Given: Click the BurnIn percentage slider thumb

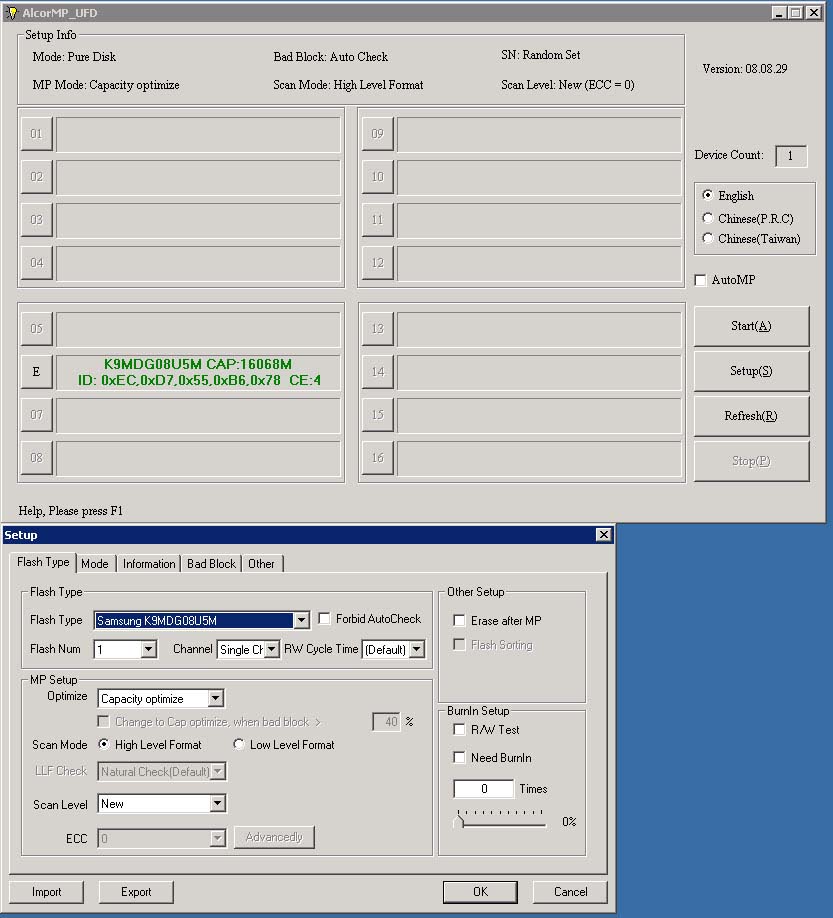Looking at the screenshot, I should click(x=460, y=821).
